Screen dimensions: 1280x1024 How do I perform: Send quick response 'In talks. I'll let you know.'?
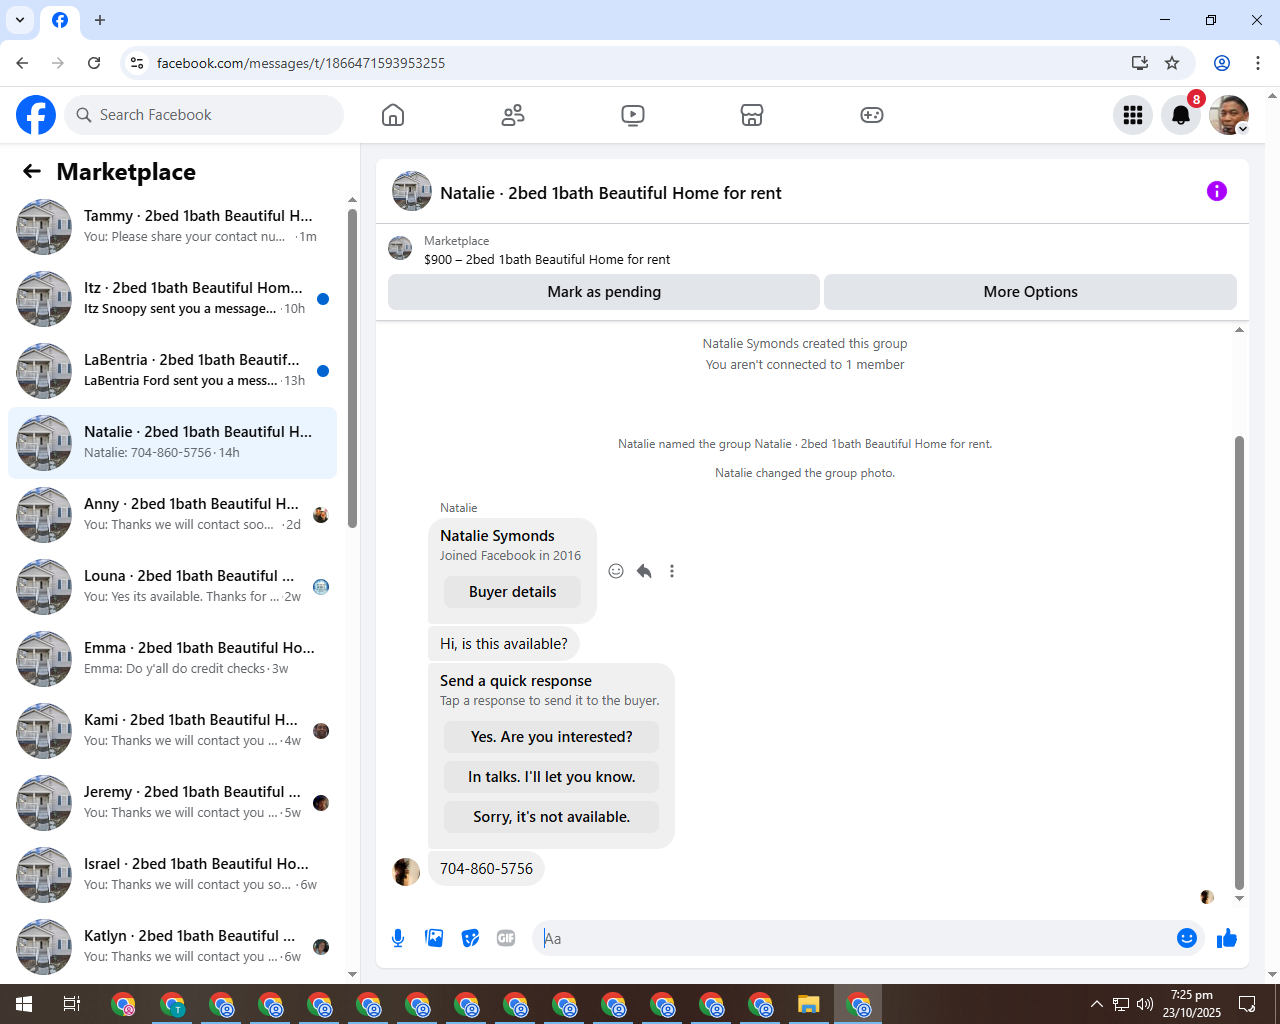(551, 777)
